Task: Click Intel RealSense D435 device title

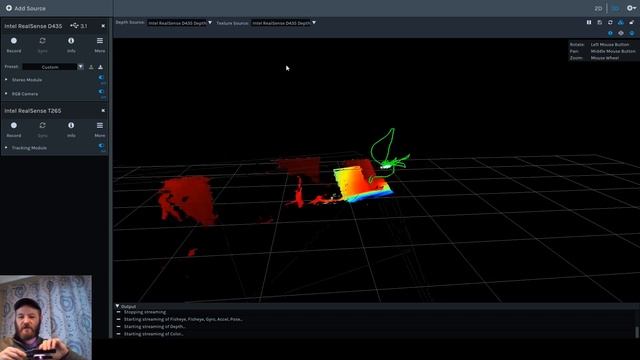Action: coord(33,26)
